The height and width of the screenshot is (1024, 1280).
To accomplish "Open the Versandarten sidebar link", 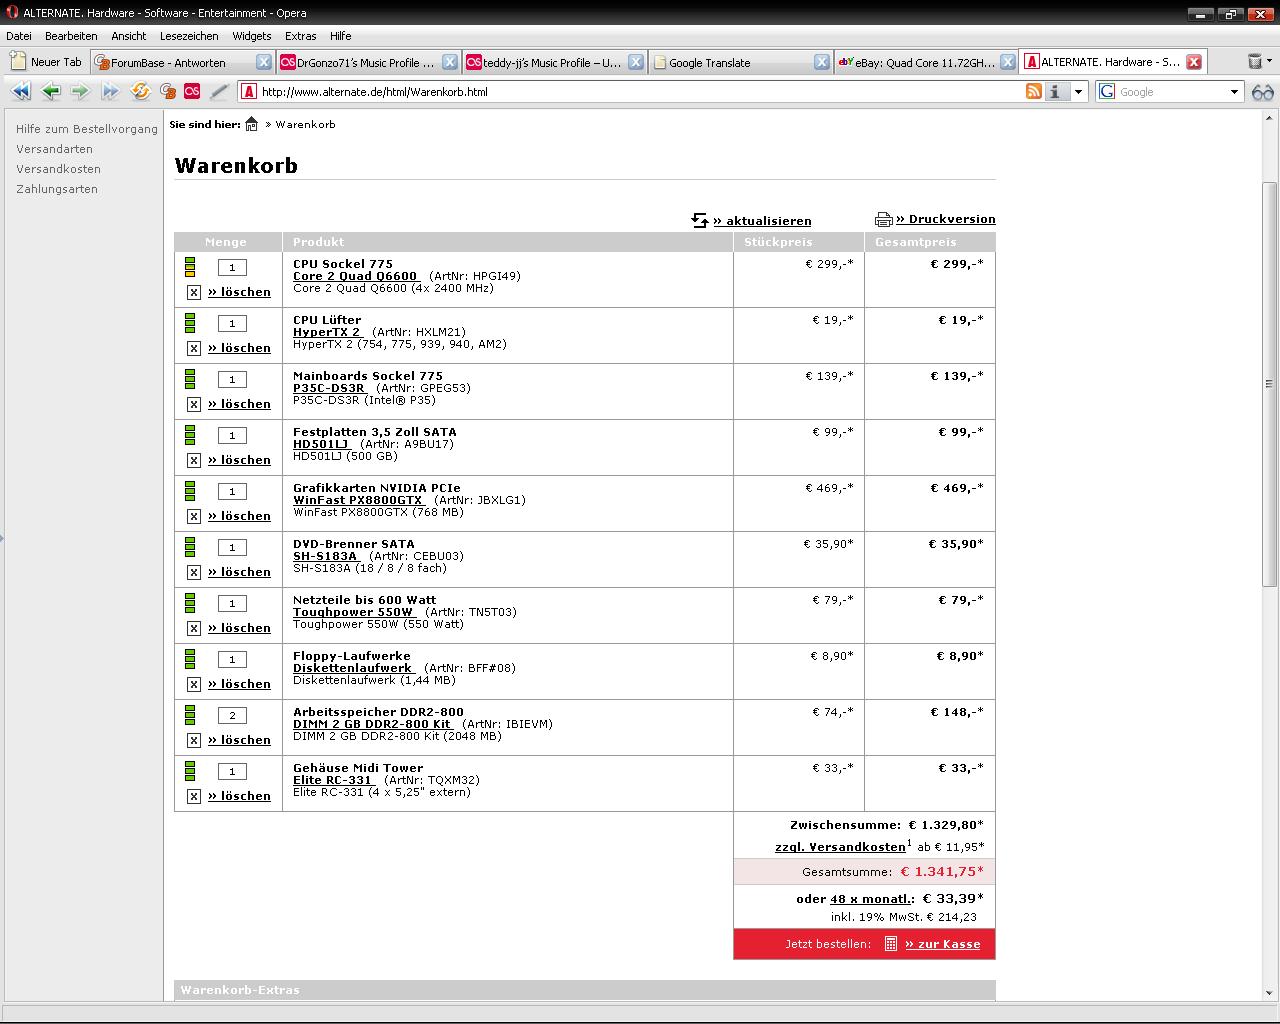I will tap(54, 149).
